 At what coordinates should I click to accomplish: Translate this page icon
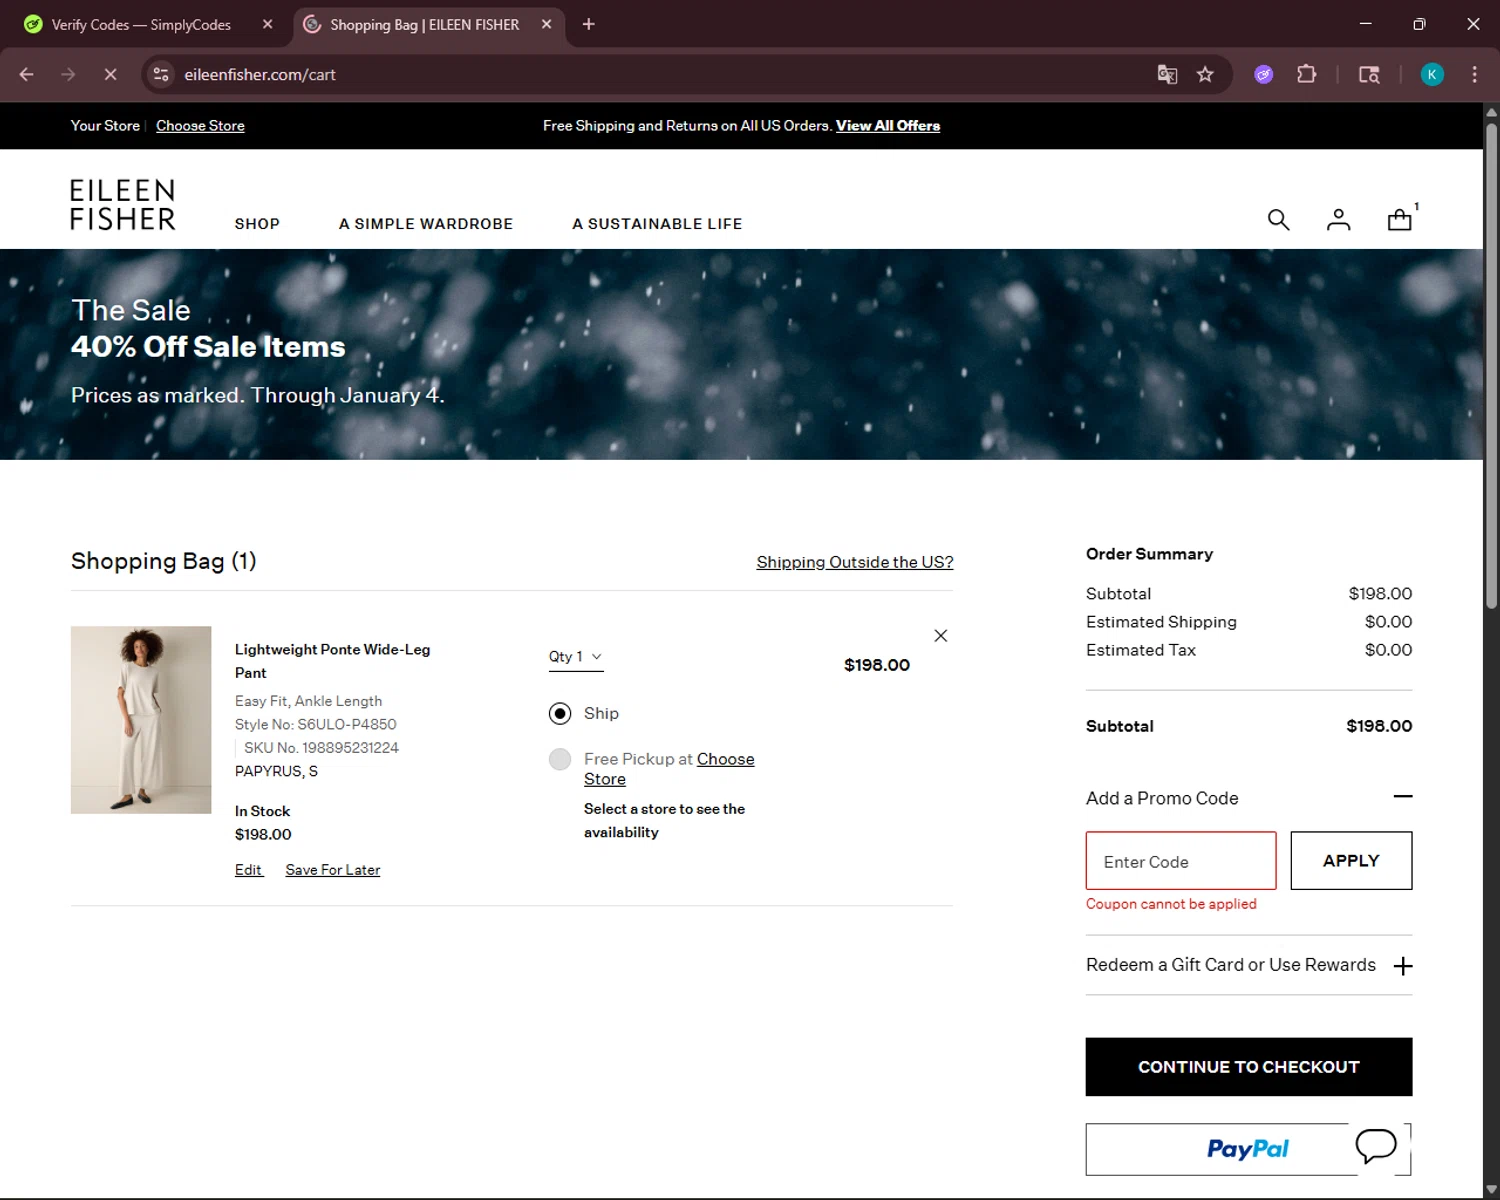[x=1167, y=74]
